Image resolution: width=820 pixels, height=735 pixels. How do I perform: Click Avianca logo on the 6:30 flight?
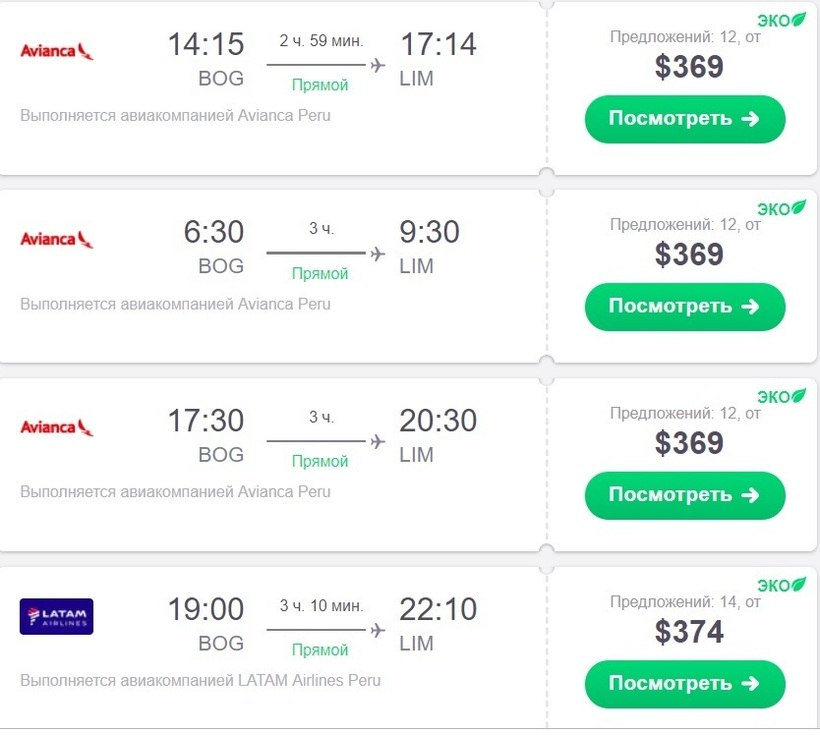pyautogui.click(x=56, y=239)
